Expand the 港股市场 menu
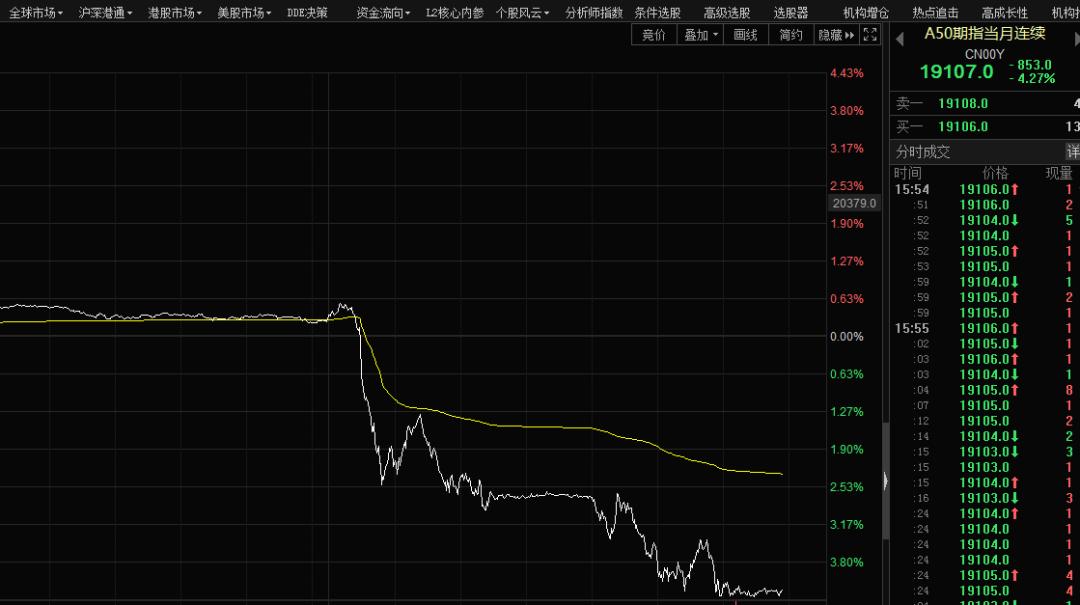 pyautogui.click(x=175, y=12)
